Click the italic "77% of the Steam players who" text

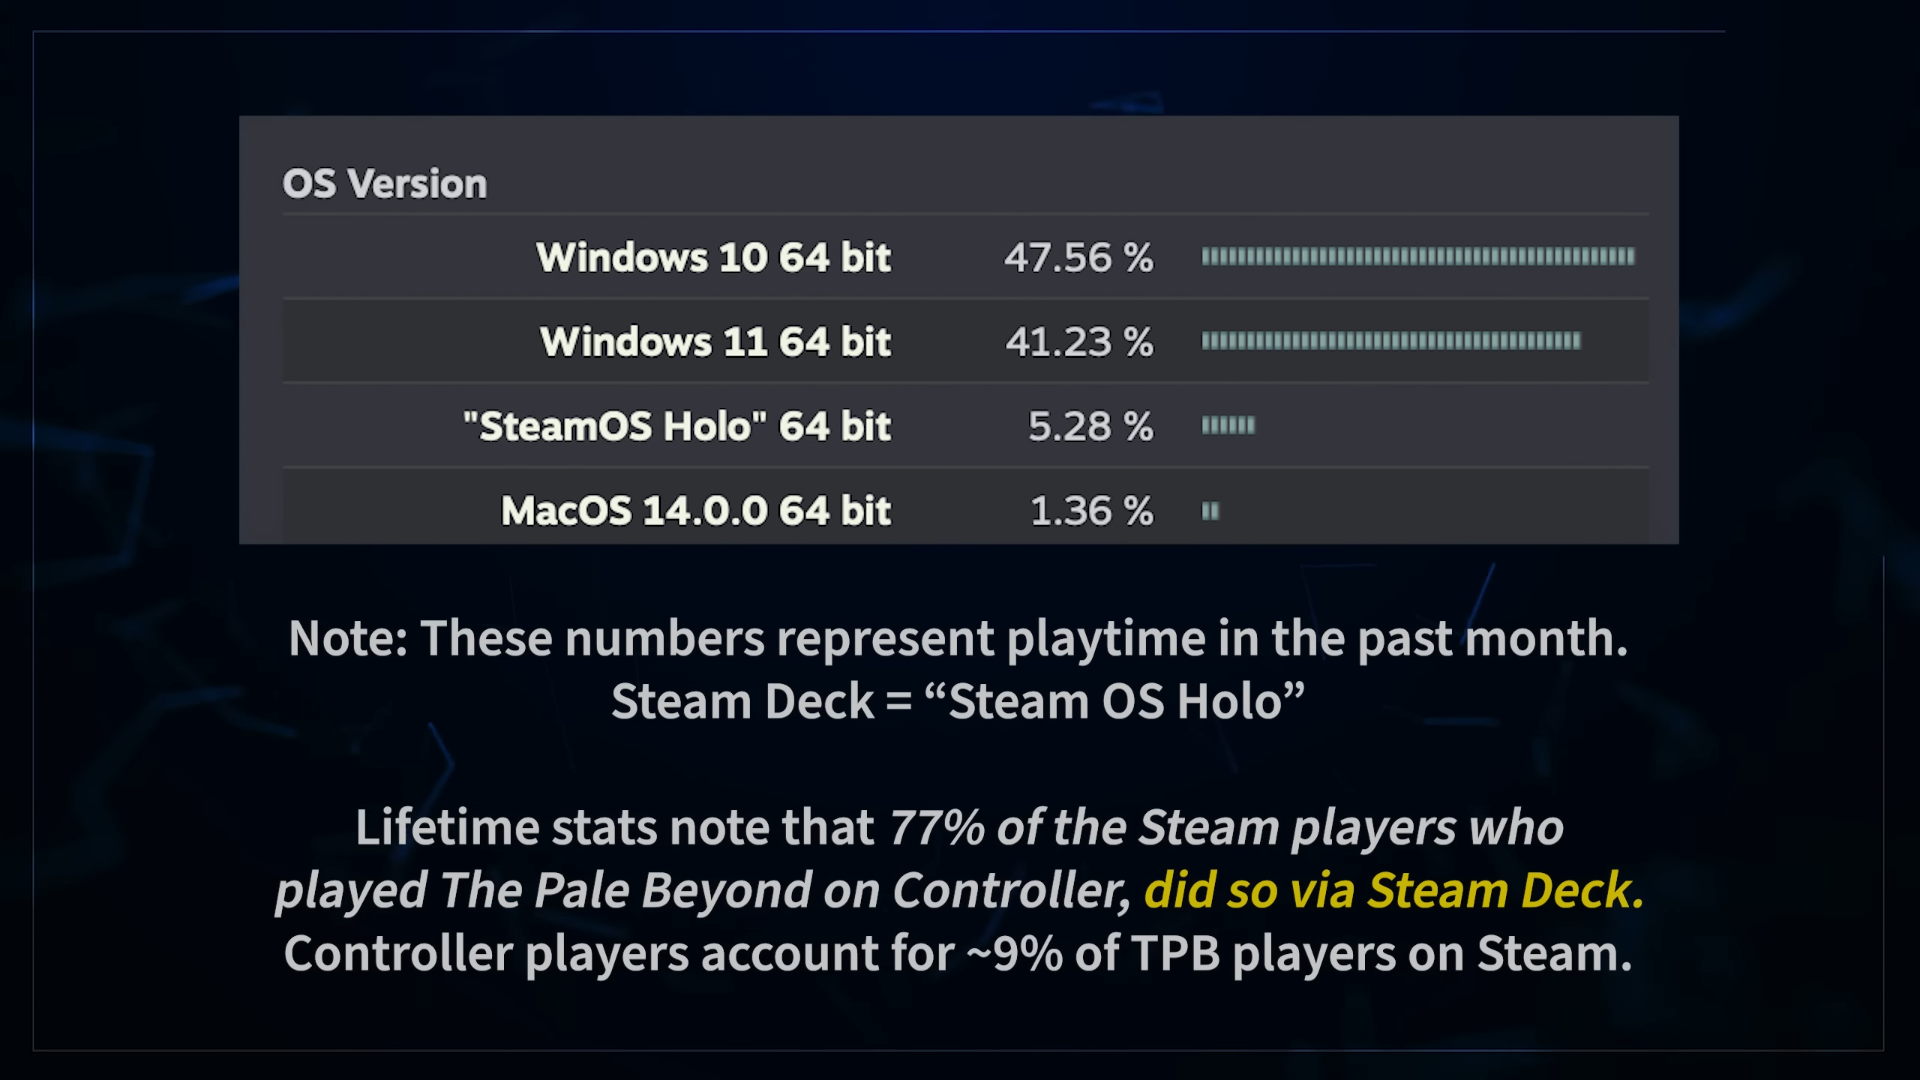point(1226,828)
